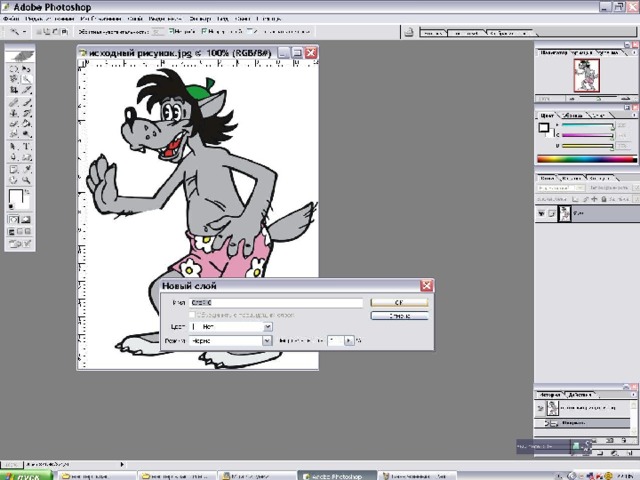Select the Hand tool
This screenshot has width=640, height=480.
14,180
